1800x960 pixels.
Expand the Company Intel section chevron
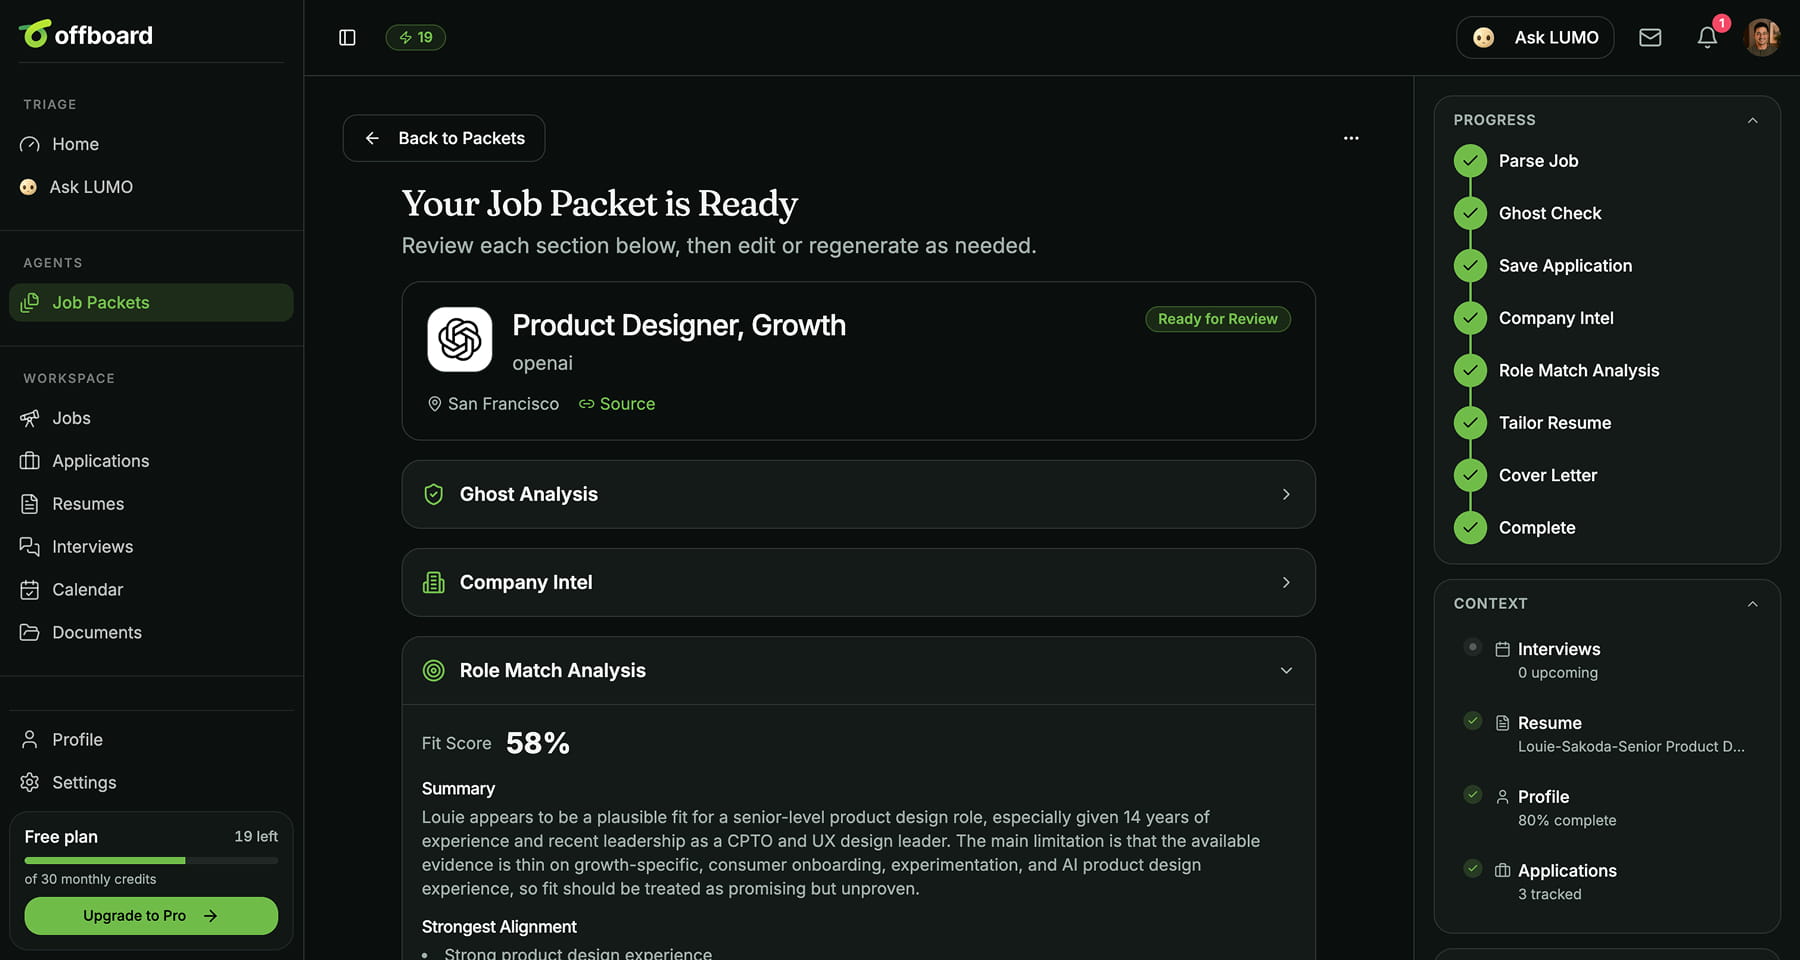1286,582
